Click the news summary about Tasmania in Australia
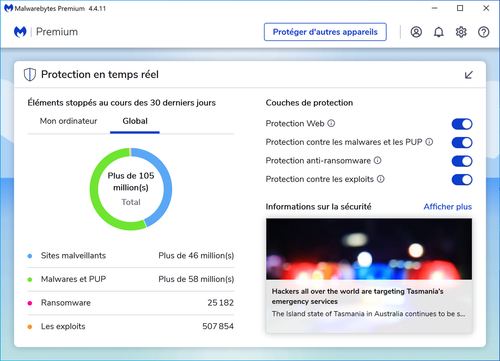500x361 pixels. tap(368, 314)
